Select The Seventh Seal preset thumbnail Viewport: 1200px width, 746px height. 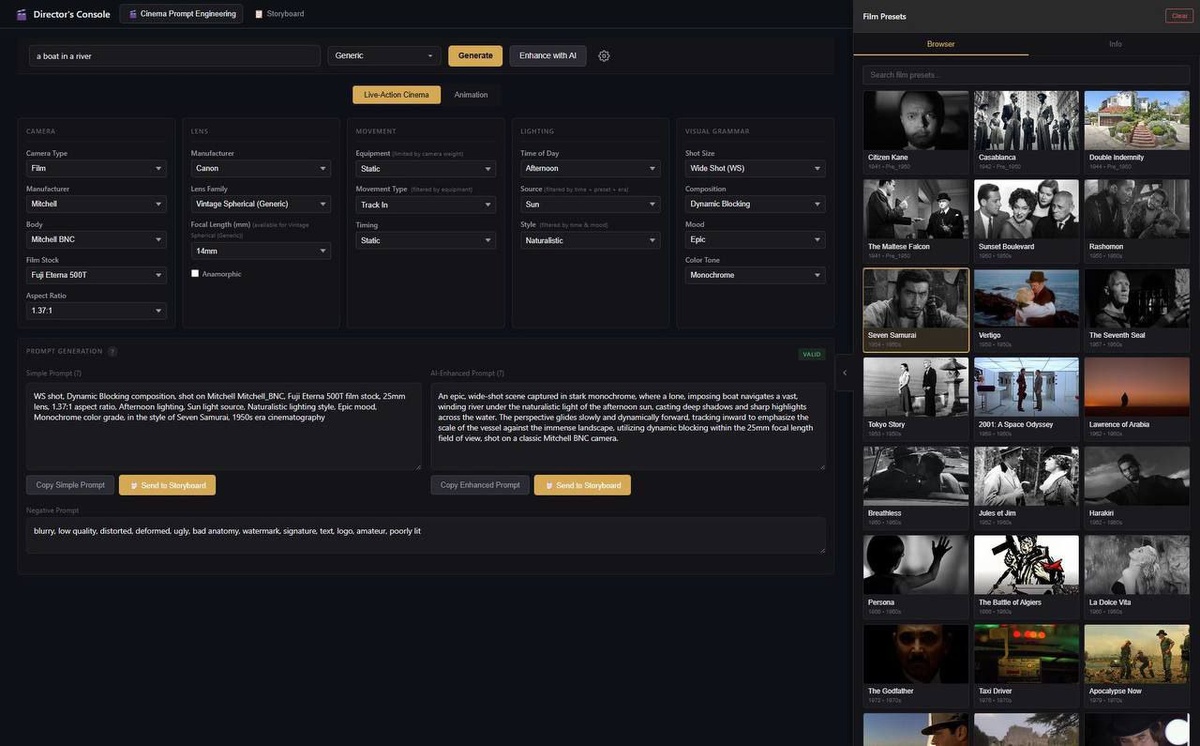click(x=1137, y=309)
